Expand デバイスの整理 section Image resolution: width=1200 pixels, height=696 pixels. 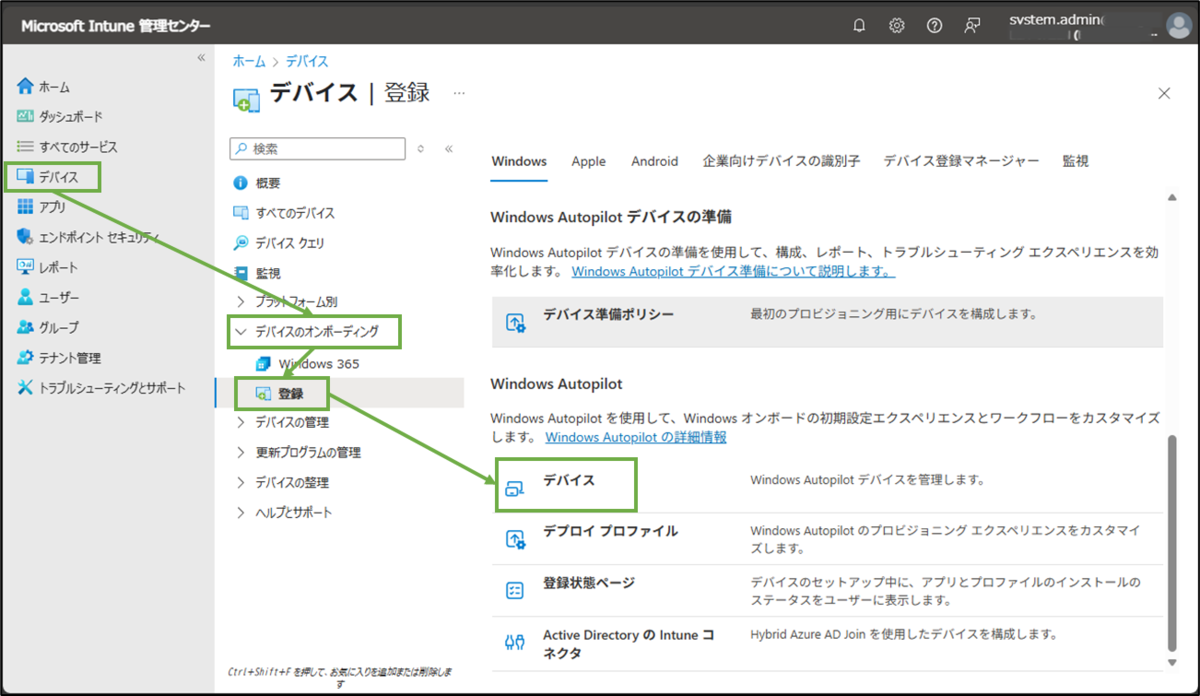(240, 482)
